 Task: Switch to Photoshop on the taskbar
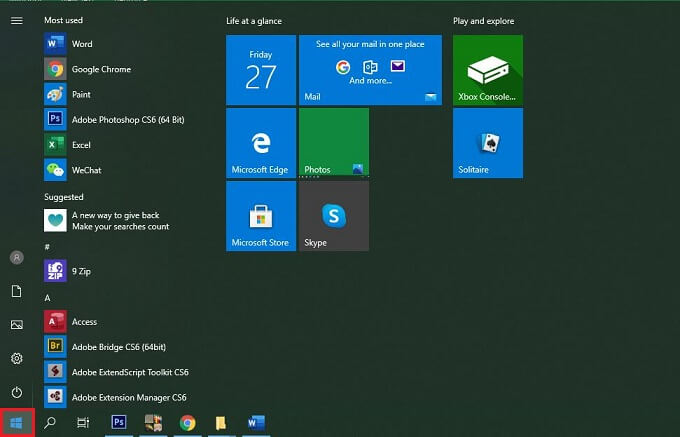(x=119, y=422)
